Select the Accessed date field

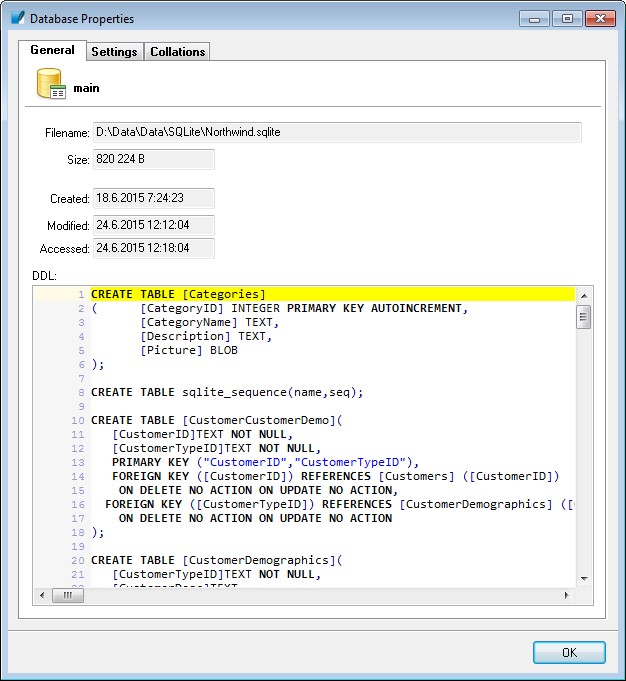coord(153,248)
